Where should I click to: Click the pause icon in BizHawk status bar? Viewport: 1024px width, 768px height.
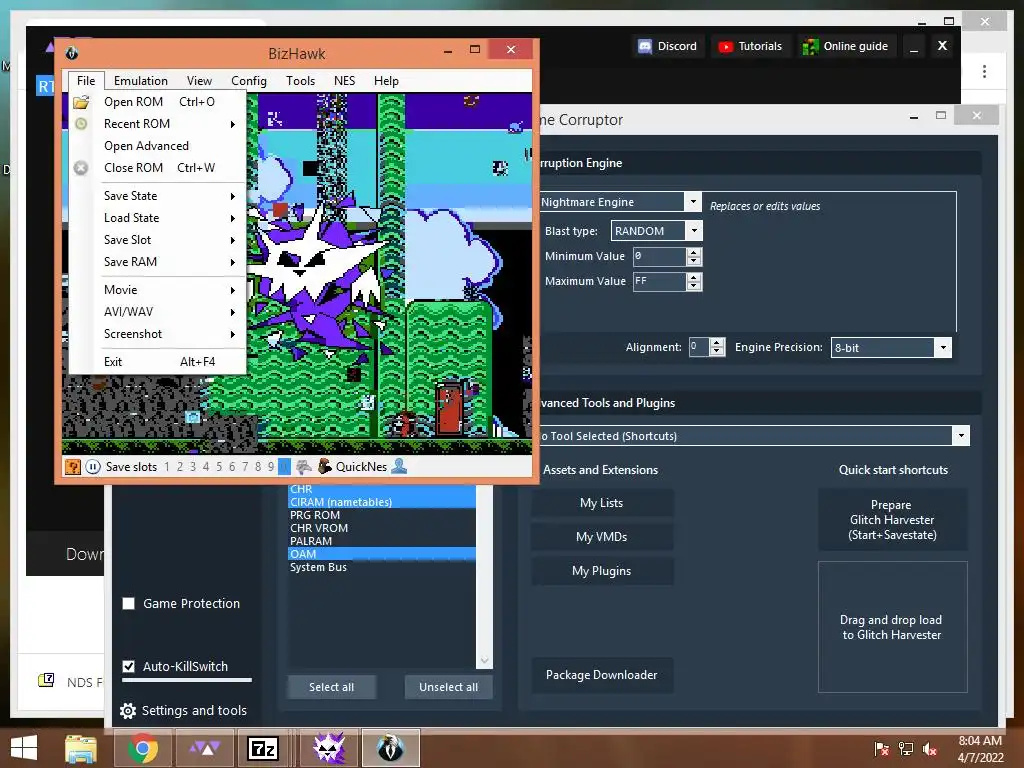(x=93, y=466)
